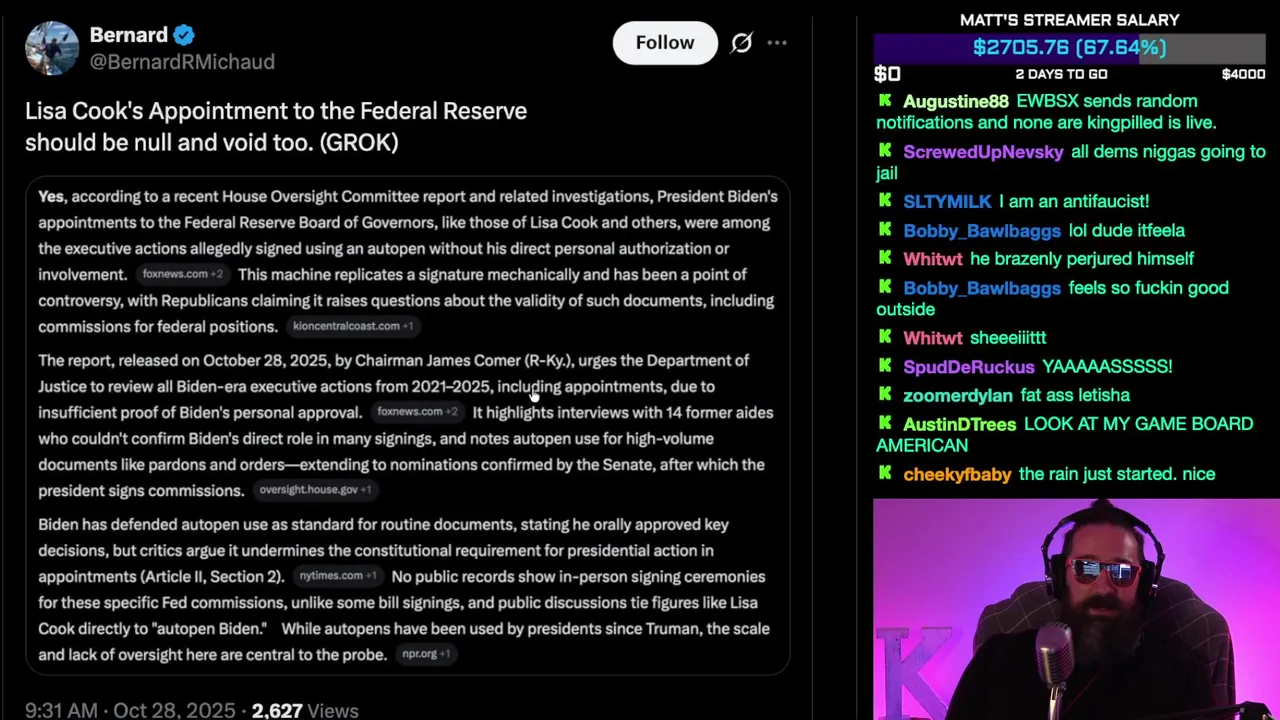1280x720 pixels.
Task: Click the 2 DAYS TO GO label
Action: (x=1061, y=75)
